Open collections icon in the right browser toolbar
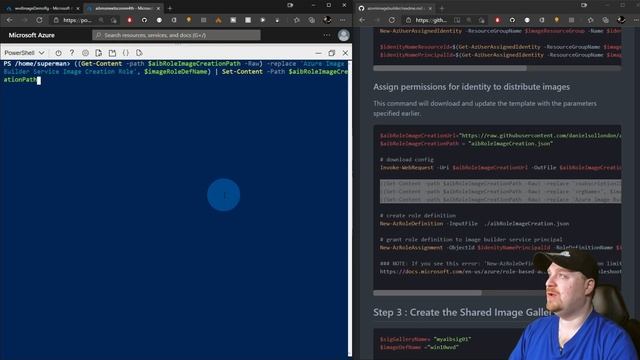The width and height of the screenshot is (640, 360). point(605,20)
